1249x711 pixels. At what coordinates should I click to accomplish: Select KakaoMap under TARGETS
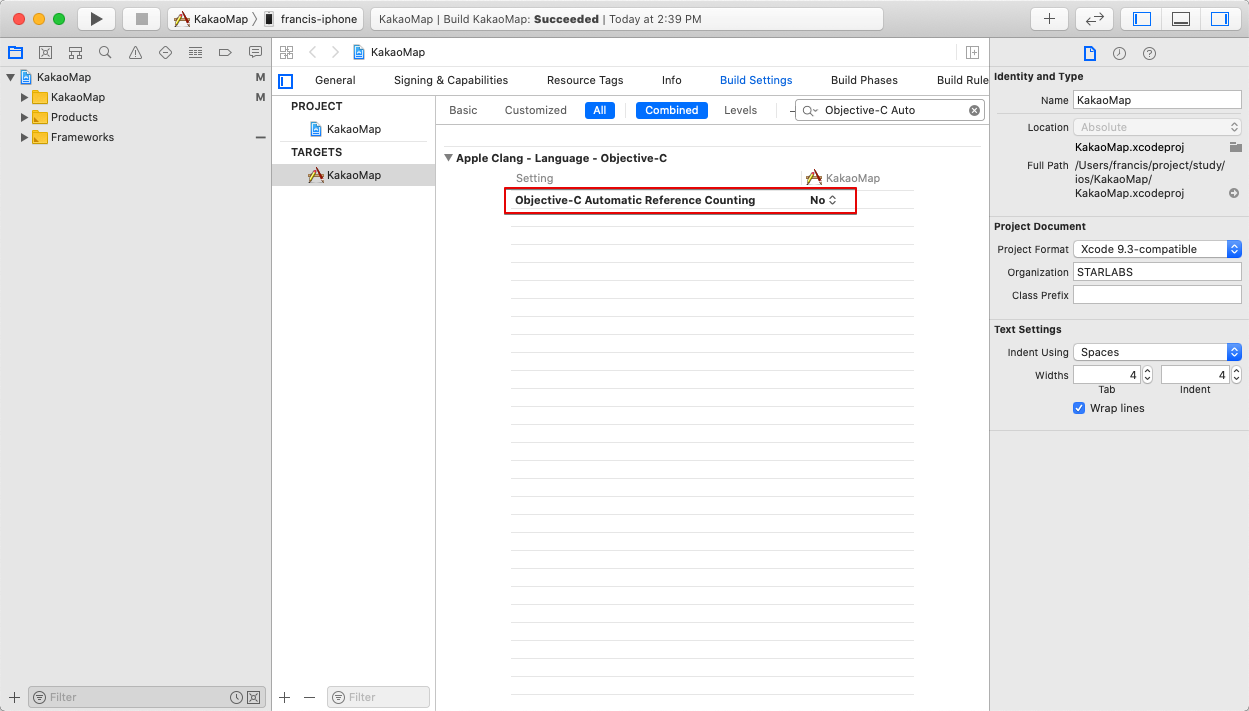(x=353, y=175)
